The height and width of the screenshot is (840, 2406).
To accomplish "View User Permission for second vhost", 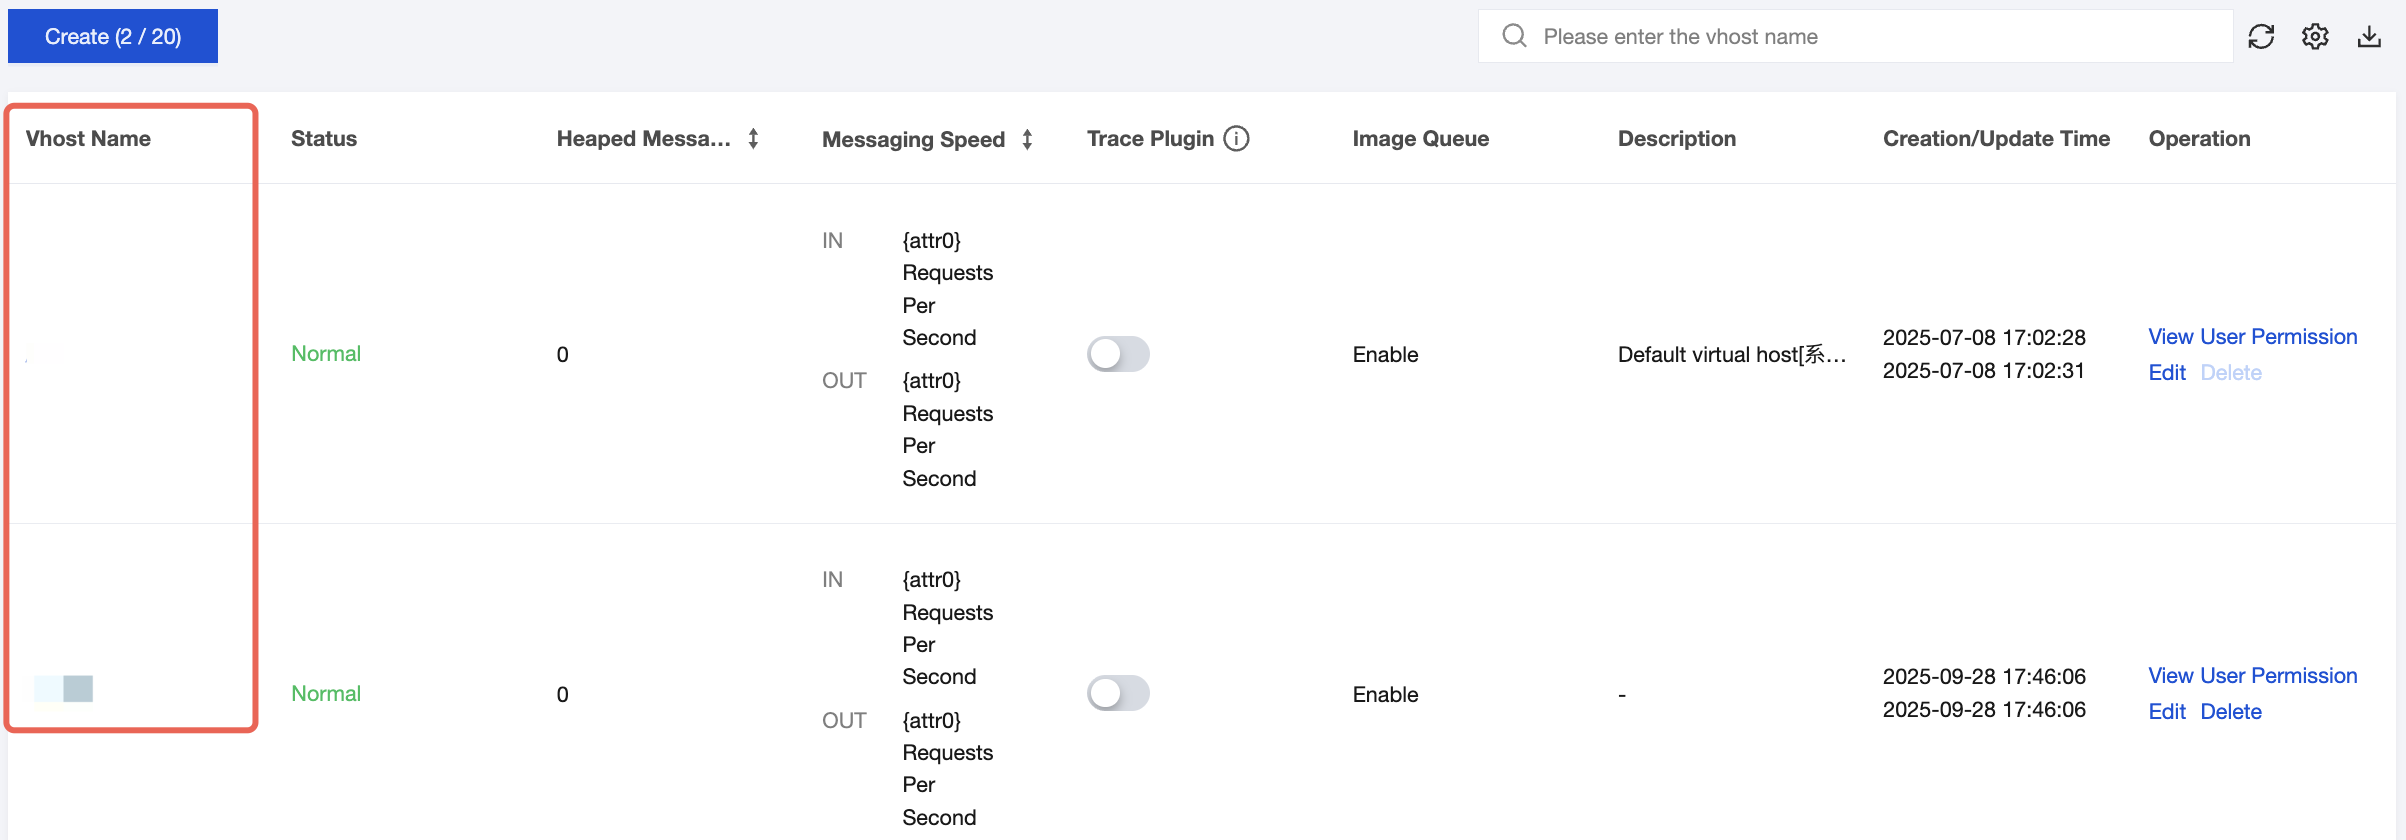I will click(x=2252, y=676).
